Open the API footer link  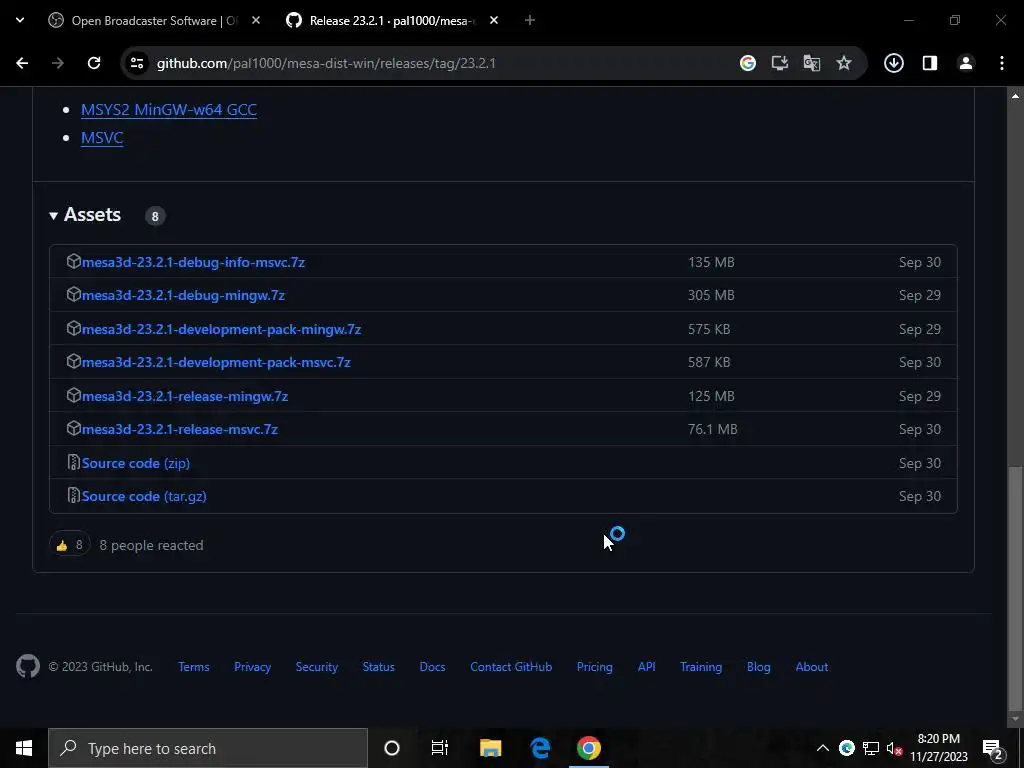point(647,667)
